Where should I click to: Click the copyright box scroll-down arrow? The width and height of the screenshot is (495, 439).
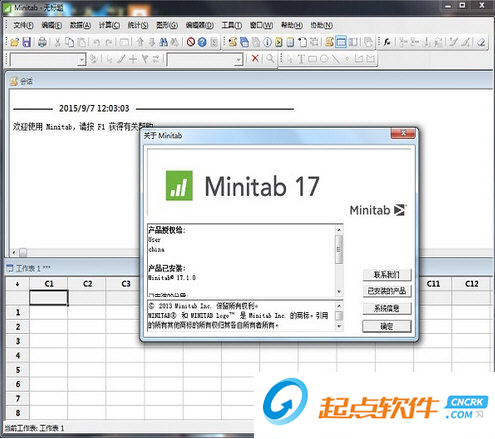[x=339, y=326]
